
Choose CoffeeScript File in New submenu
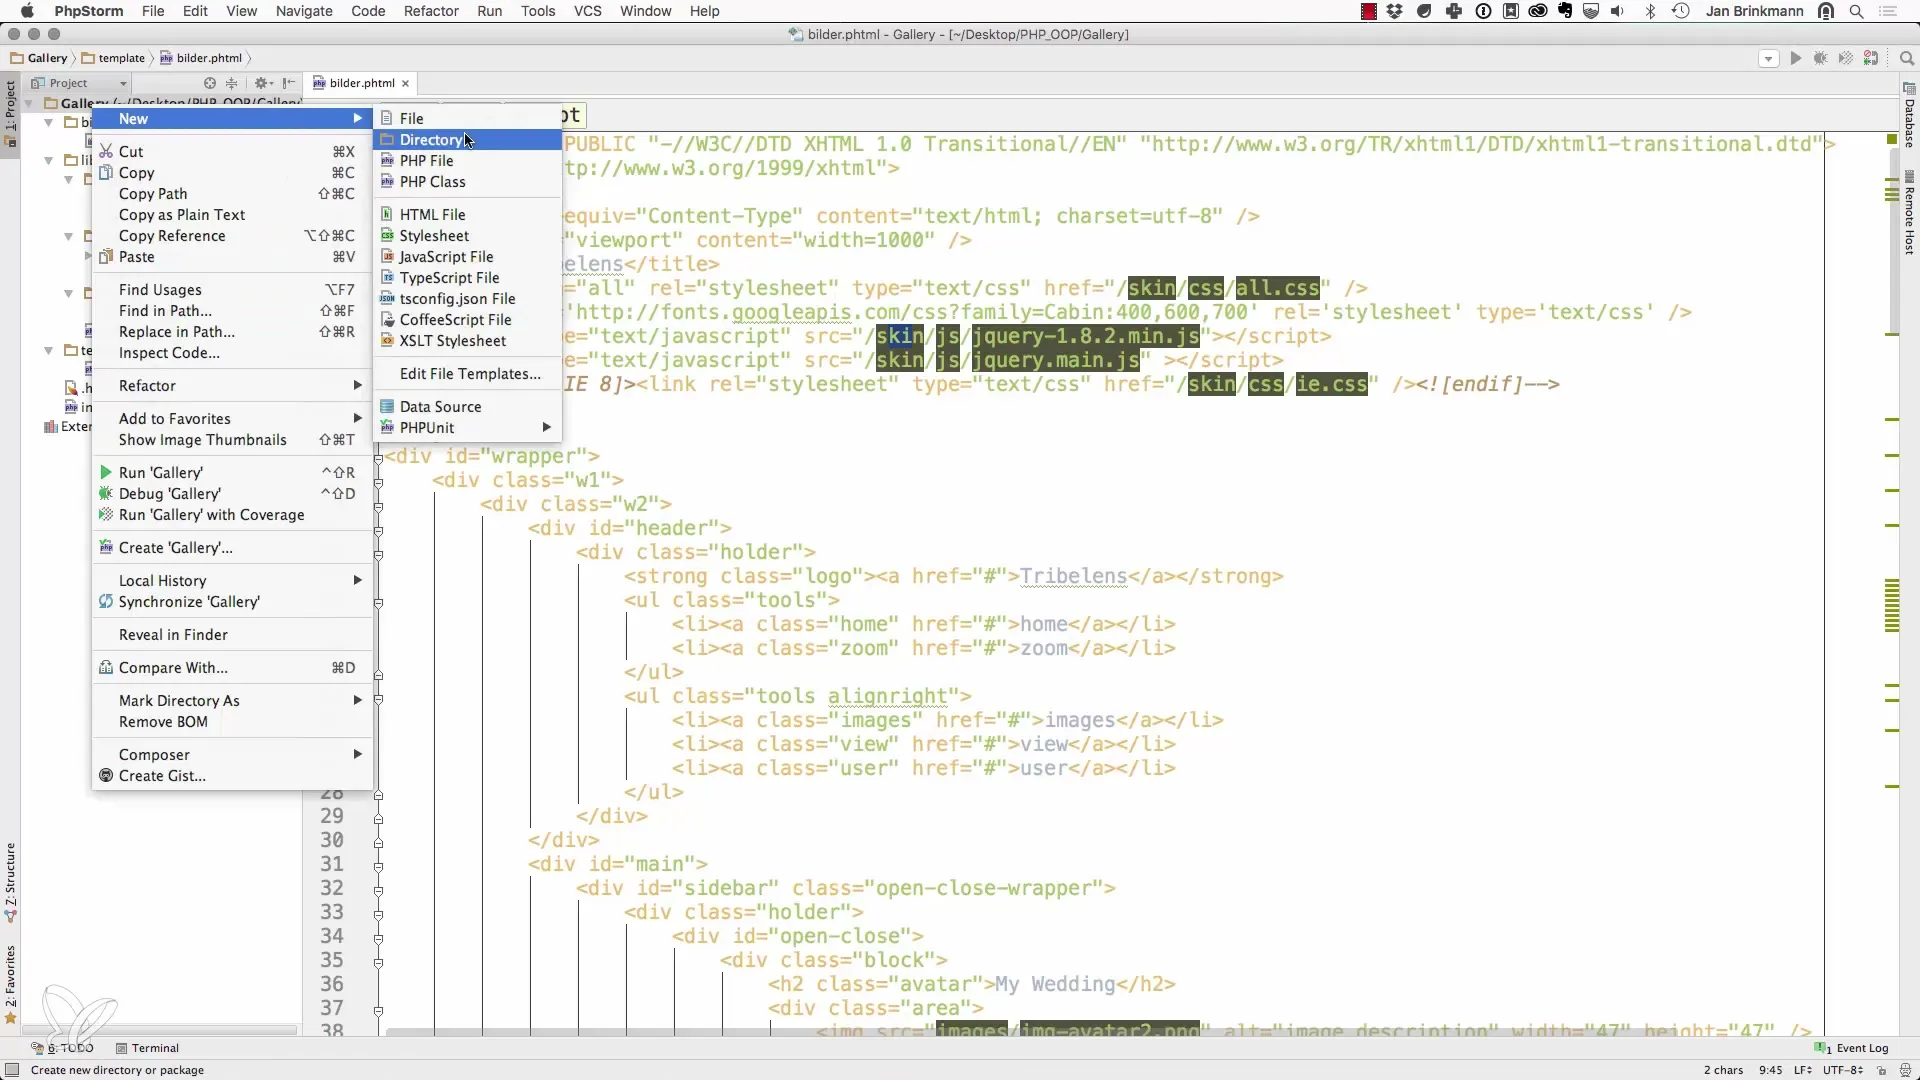click(x=467, y=320)
